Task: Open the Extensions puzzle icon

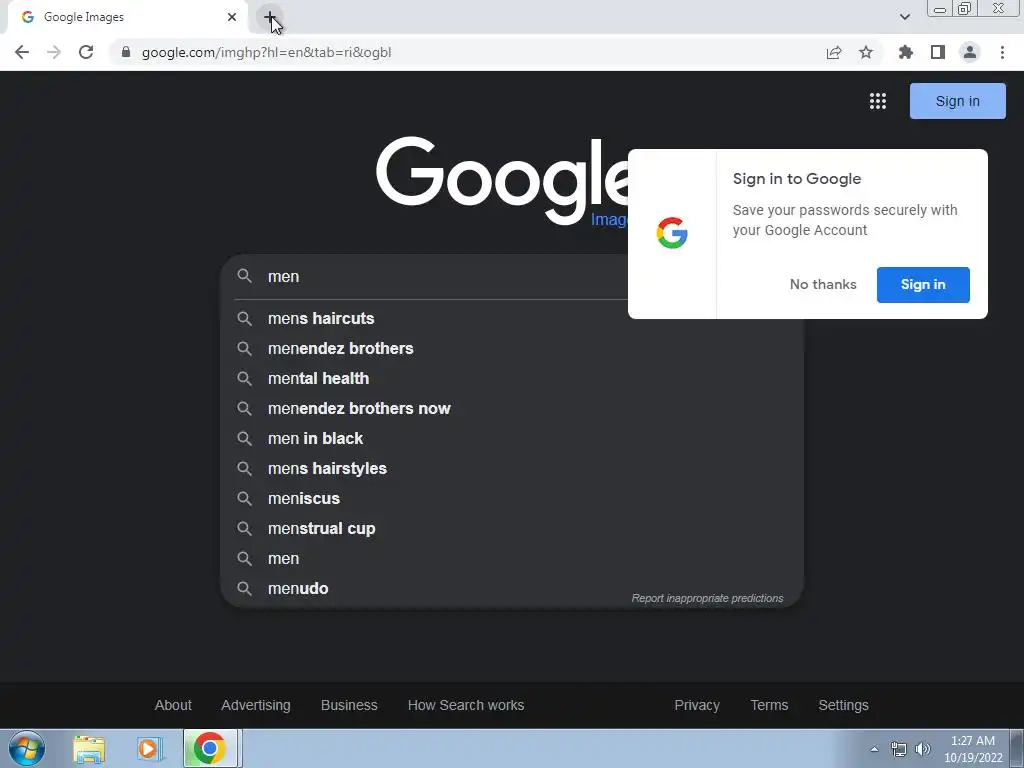Action: [x=906, y=52]
